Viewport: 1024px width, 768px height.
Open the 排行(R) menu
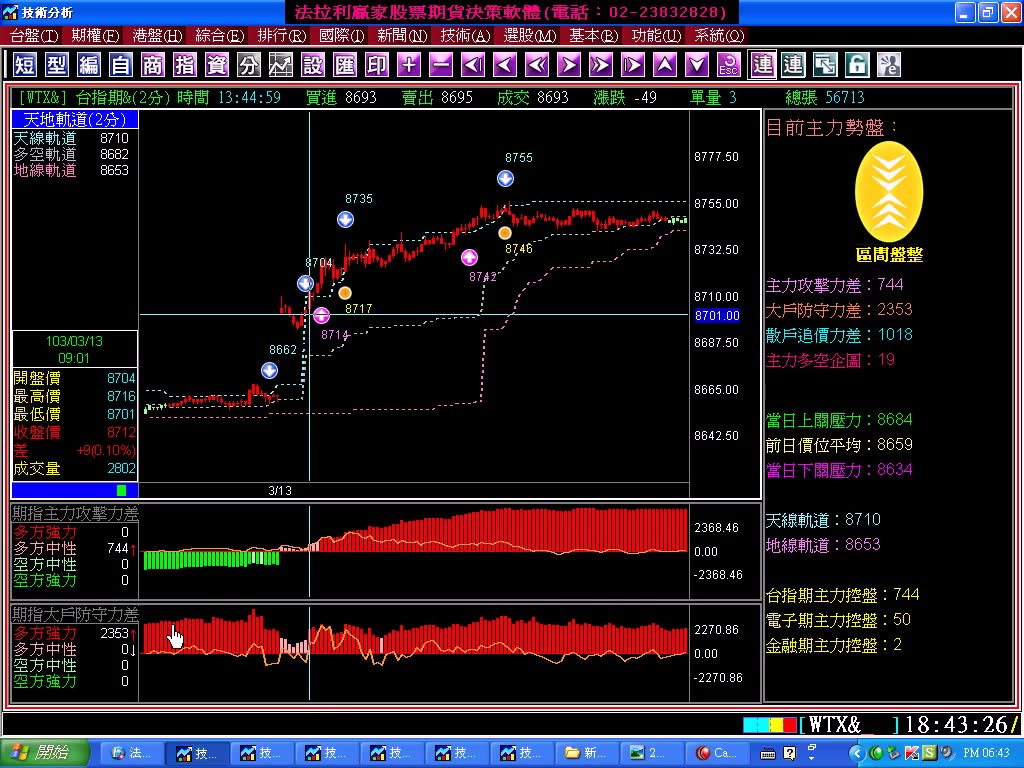pos(281,35)
